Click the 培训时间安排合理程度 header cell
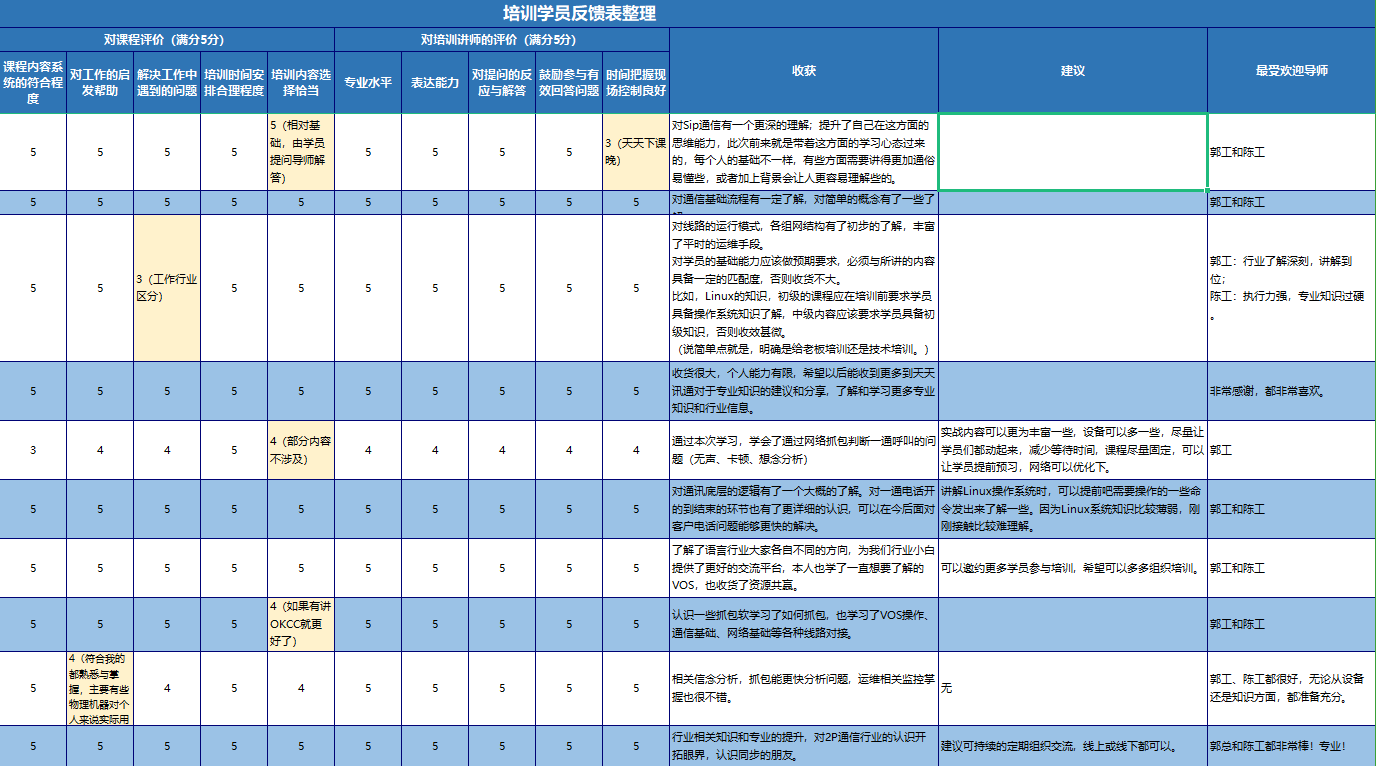 234,83
